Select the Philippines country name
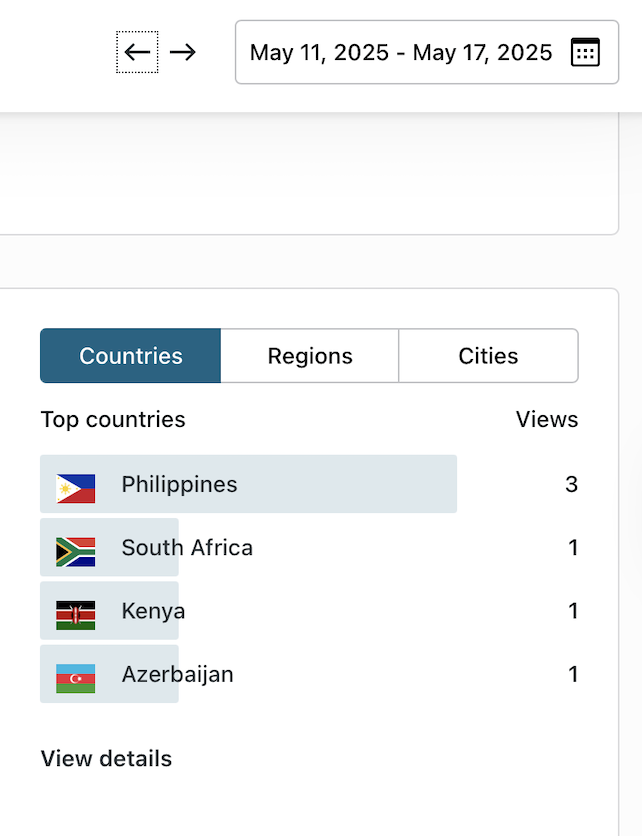 pos(180,485)
